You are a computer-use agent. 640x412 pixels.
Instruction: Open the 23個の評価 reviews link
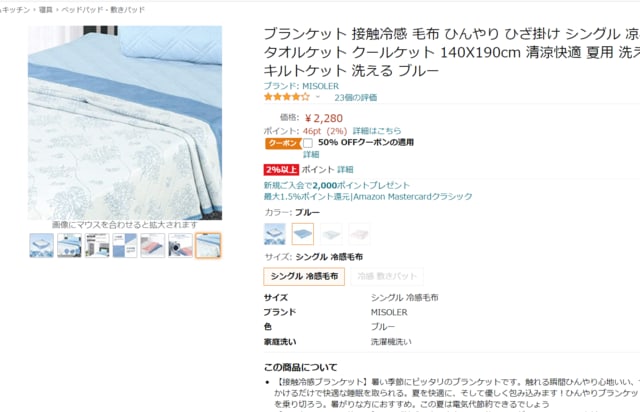coord(356,98)
